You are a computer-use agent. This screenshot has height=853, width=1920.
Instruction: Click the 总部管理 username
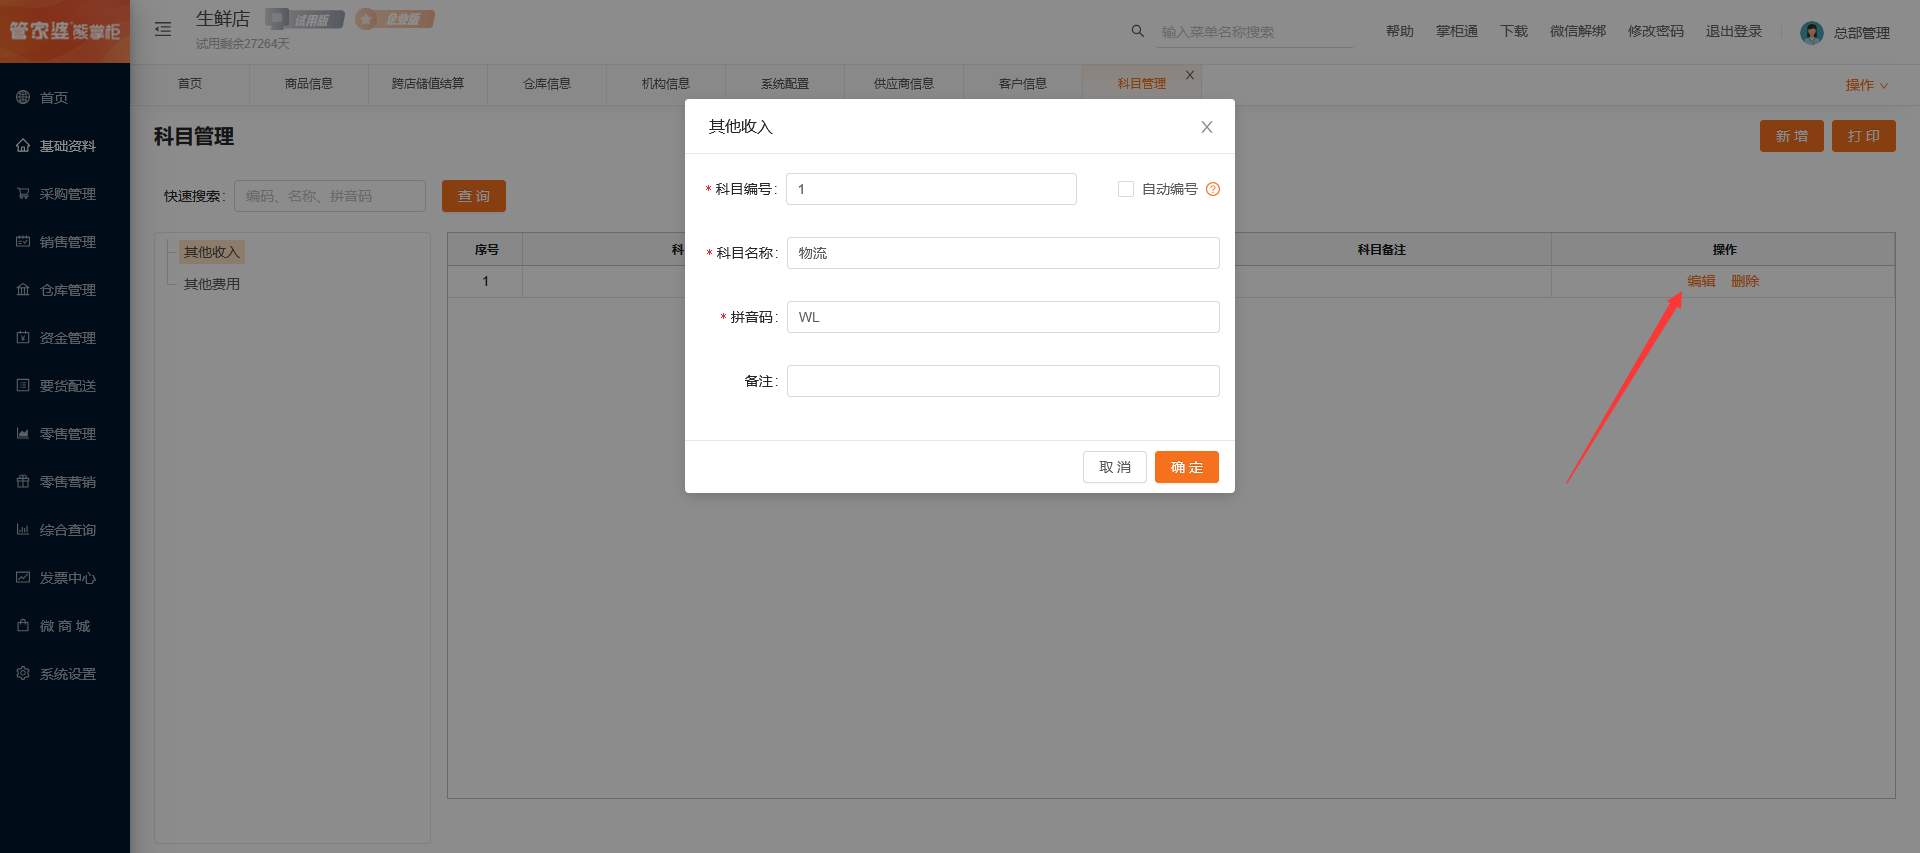[x=1862, y=33]
